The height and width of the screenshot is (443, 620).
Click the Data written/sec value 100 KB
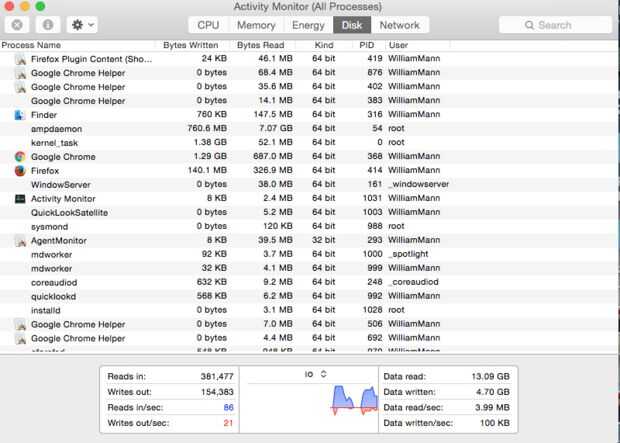[495, 423]
